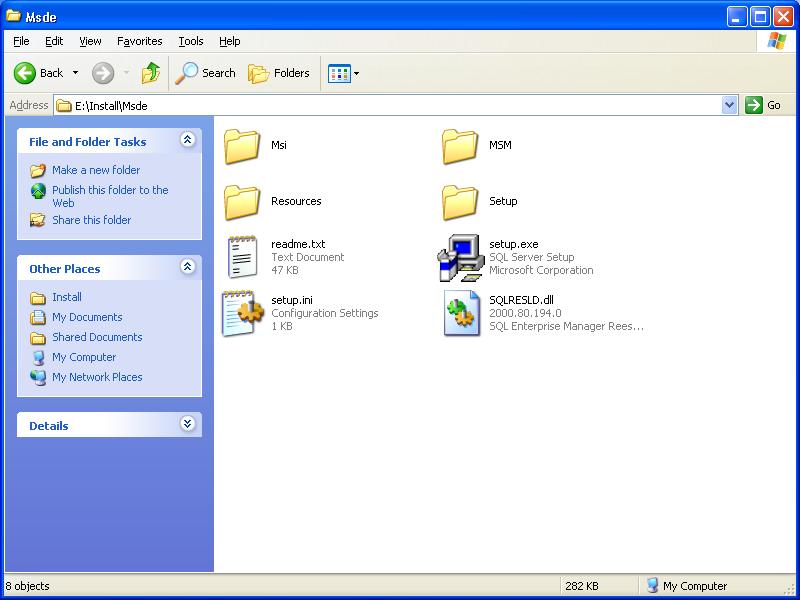Open the setup.exe SQL Server Setup icon
This screenshot has height=600, width=800.
460,258
